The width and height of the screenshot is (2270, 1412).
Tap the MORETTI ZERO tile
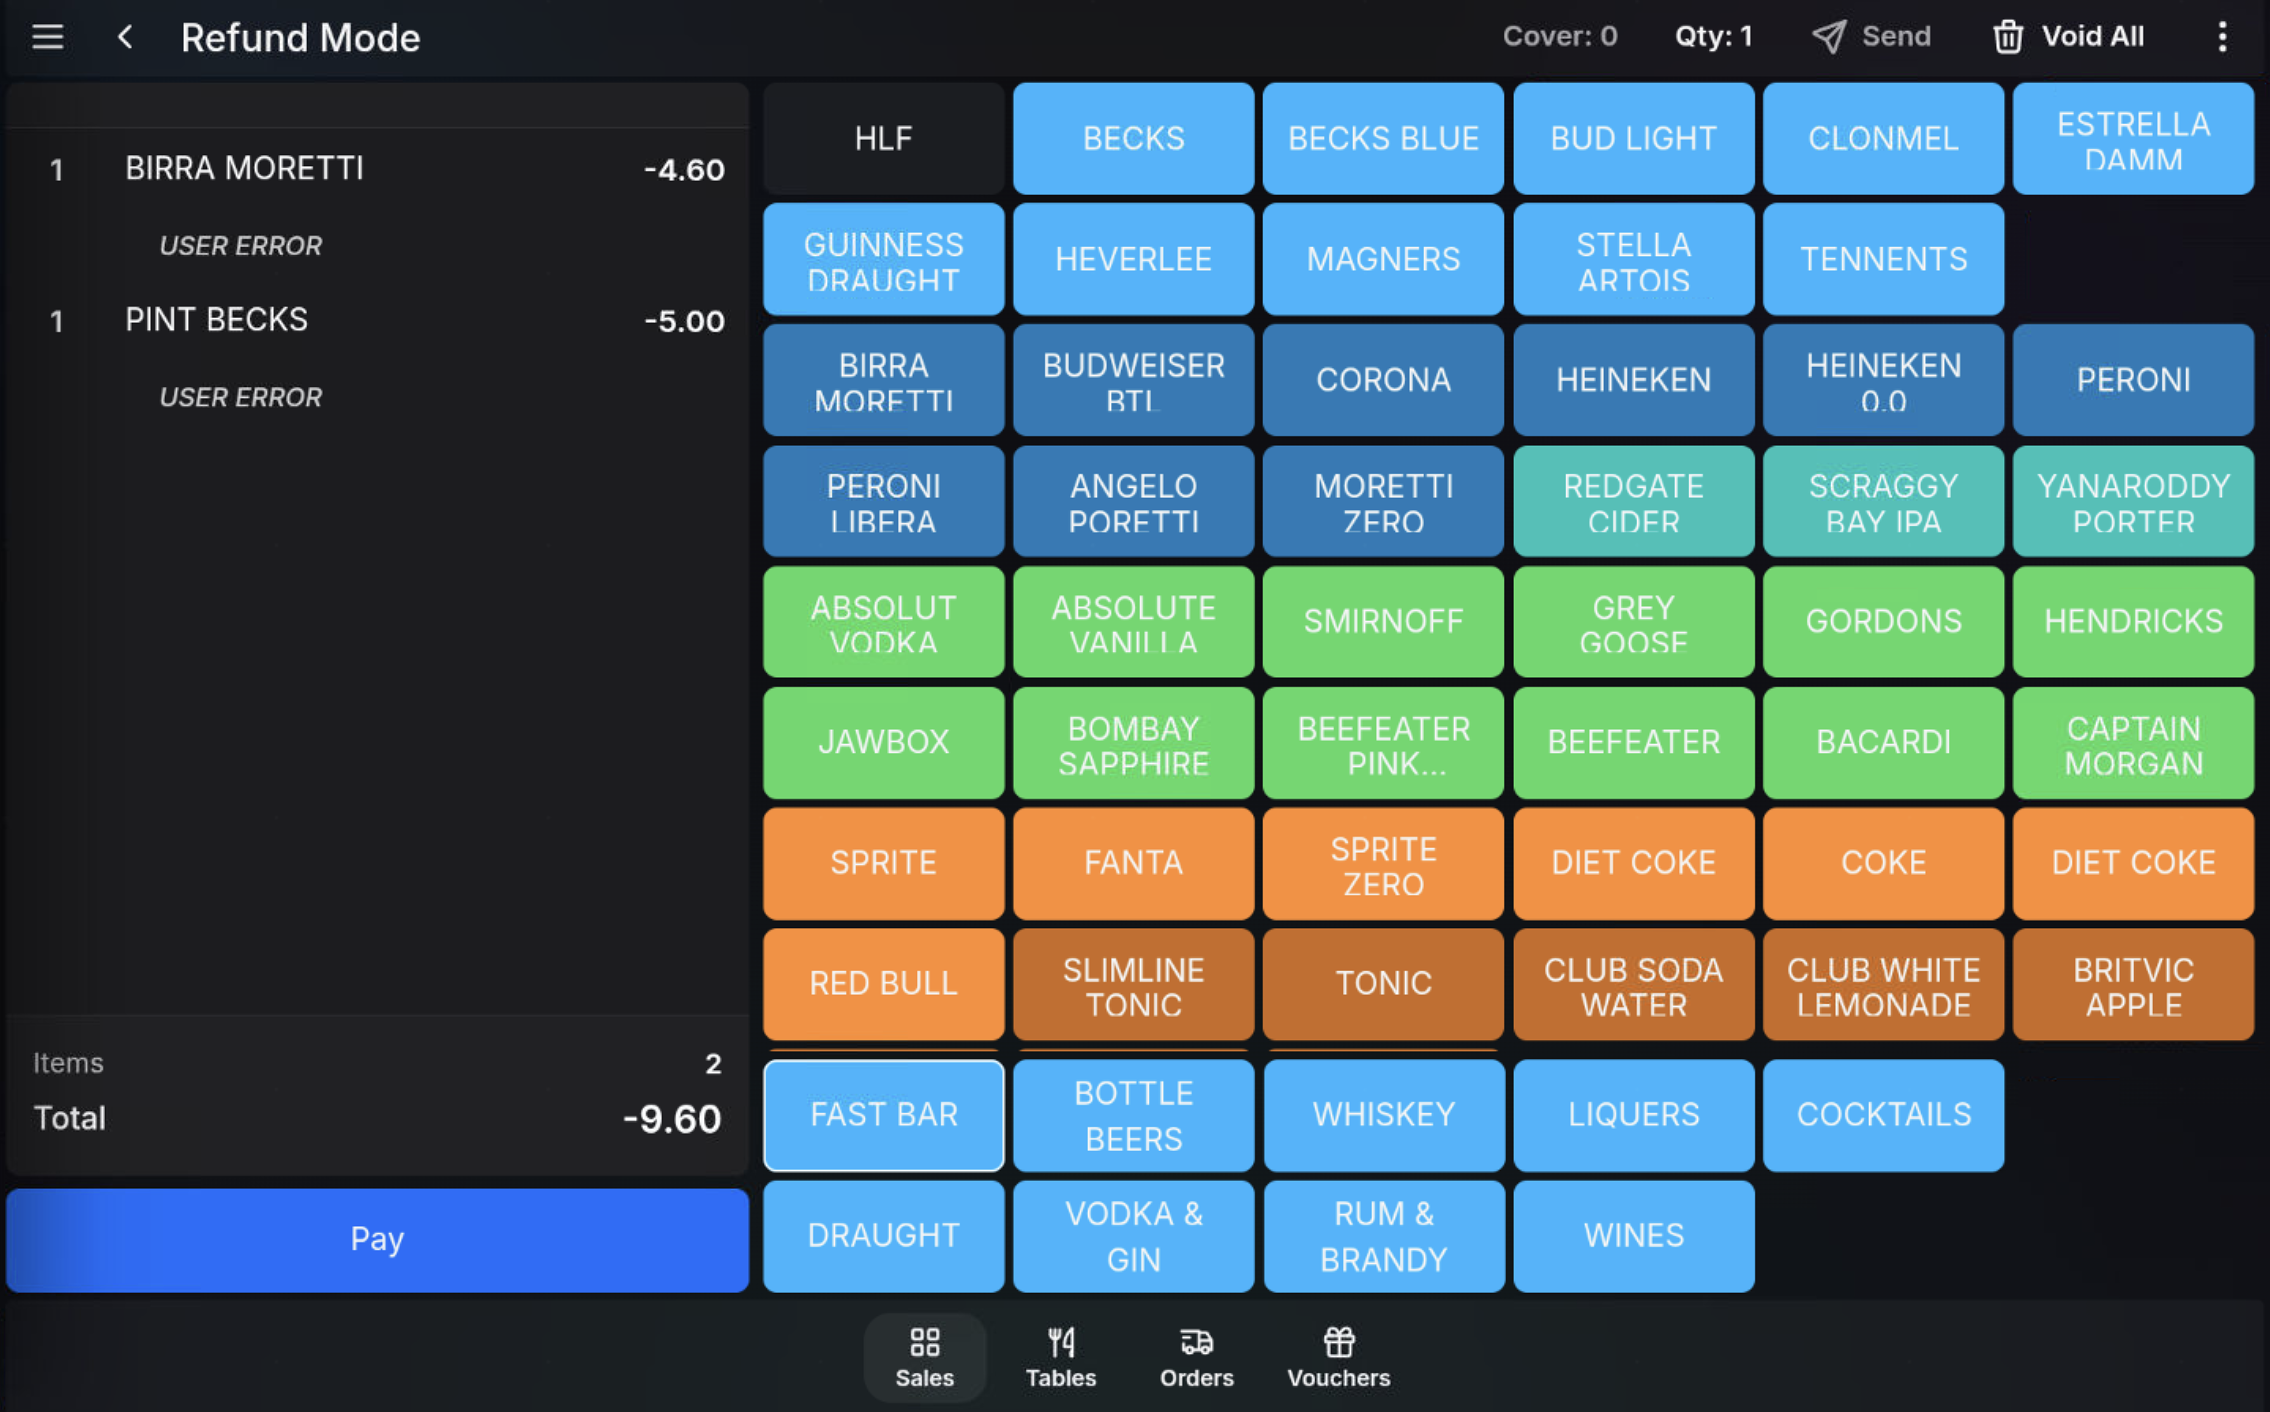click(1383, 501)
